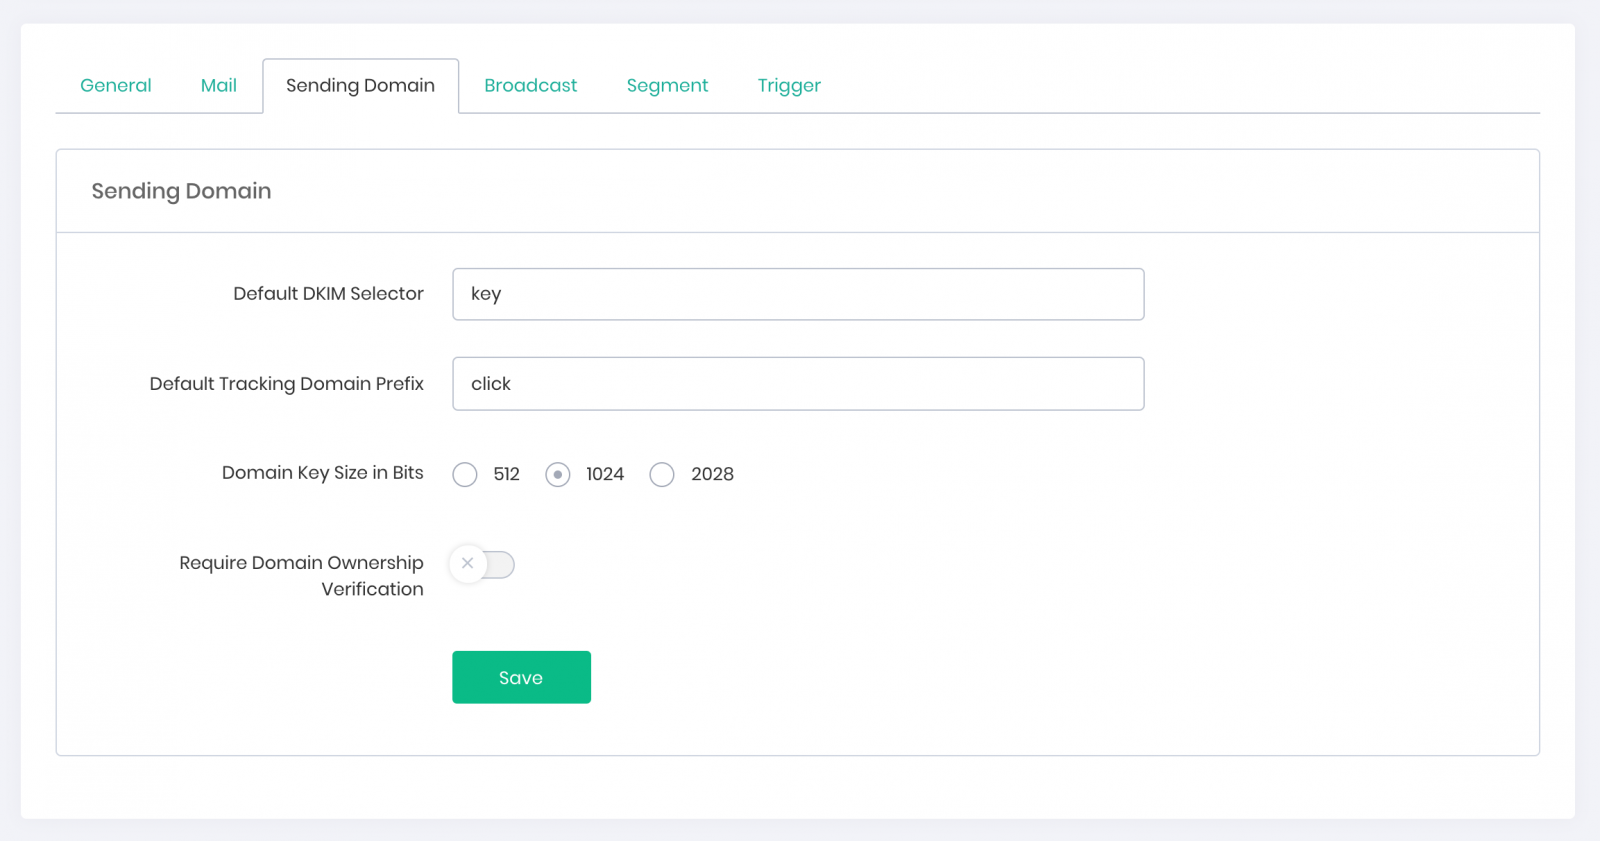Click the 'Domain Key Size in Bits' label
Image resolution: width=1600 pixels, height=841 pixels.
coord(322,473)
